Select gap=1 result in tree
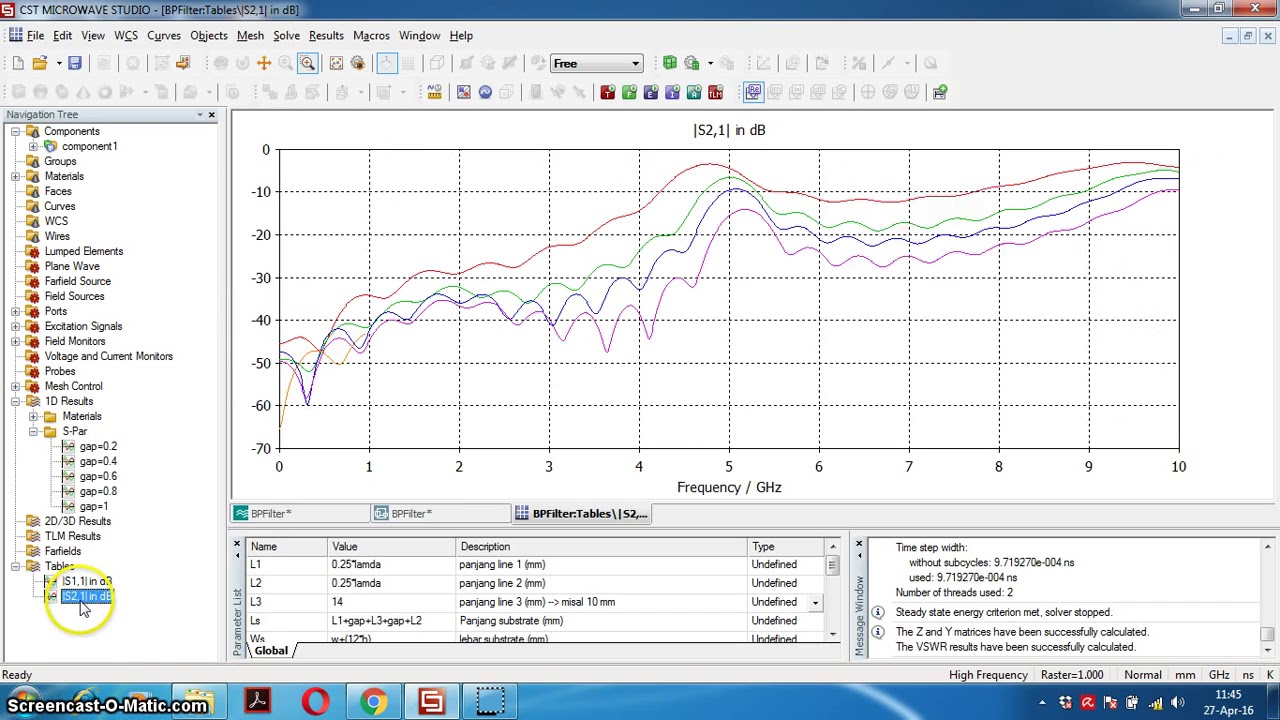The image size is (1280, 720). coord(93,506)
